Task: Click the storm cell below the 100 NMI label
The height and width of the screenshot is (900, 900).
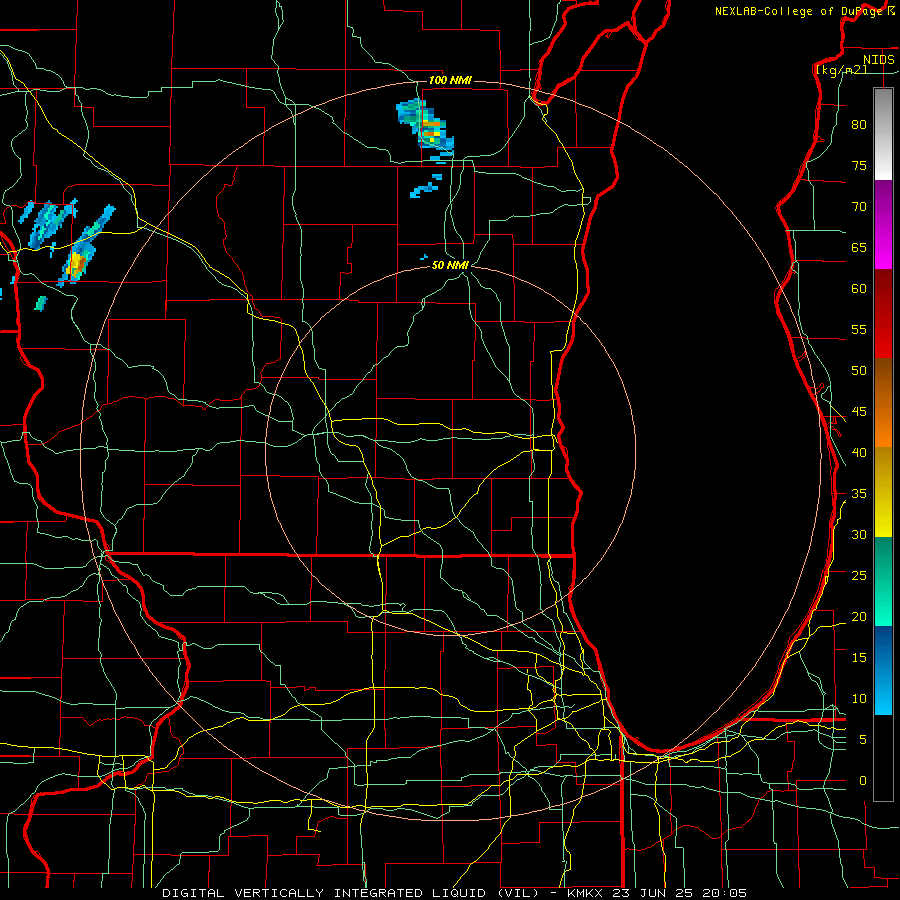Action: (x=426, y=127)
